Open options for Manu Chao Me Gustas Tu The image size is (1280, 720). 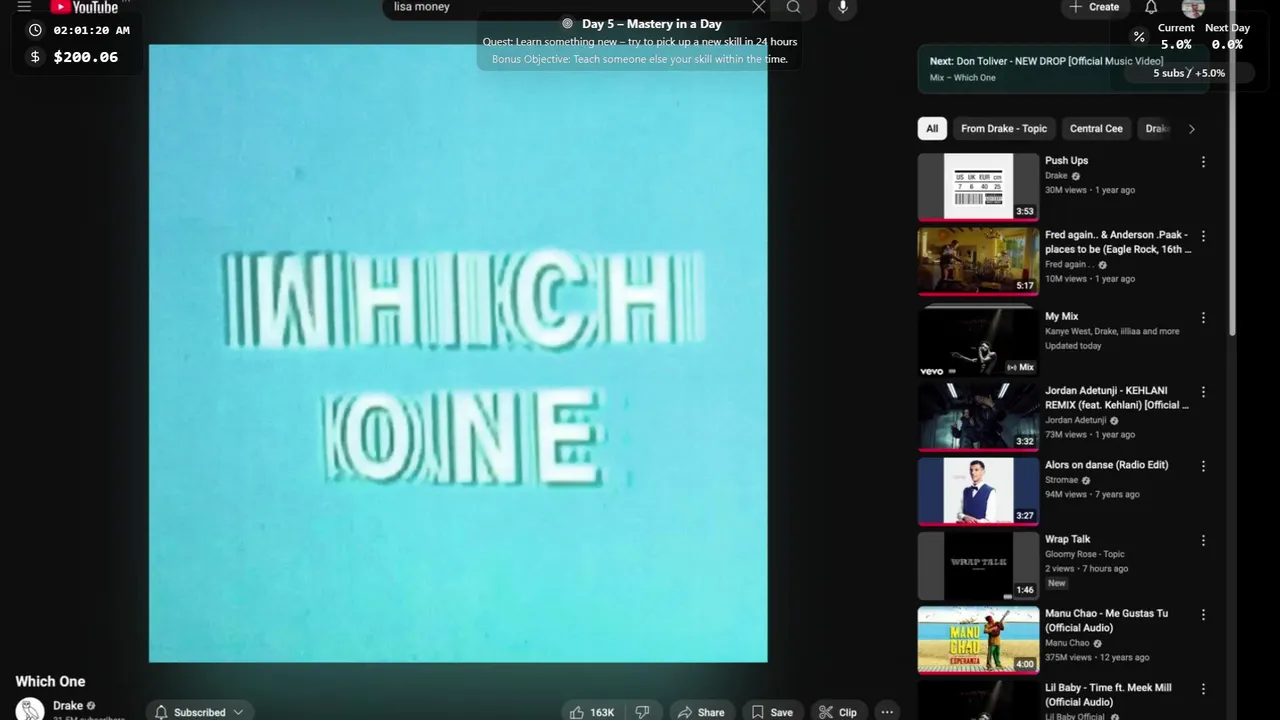pos(1203,615)
